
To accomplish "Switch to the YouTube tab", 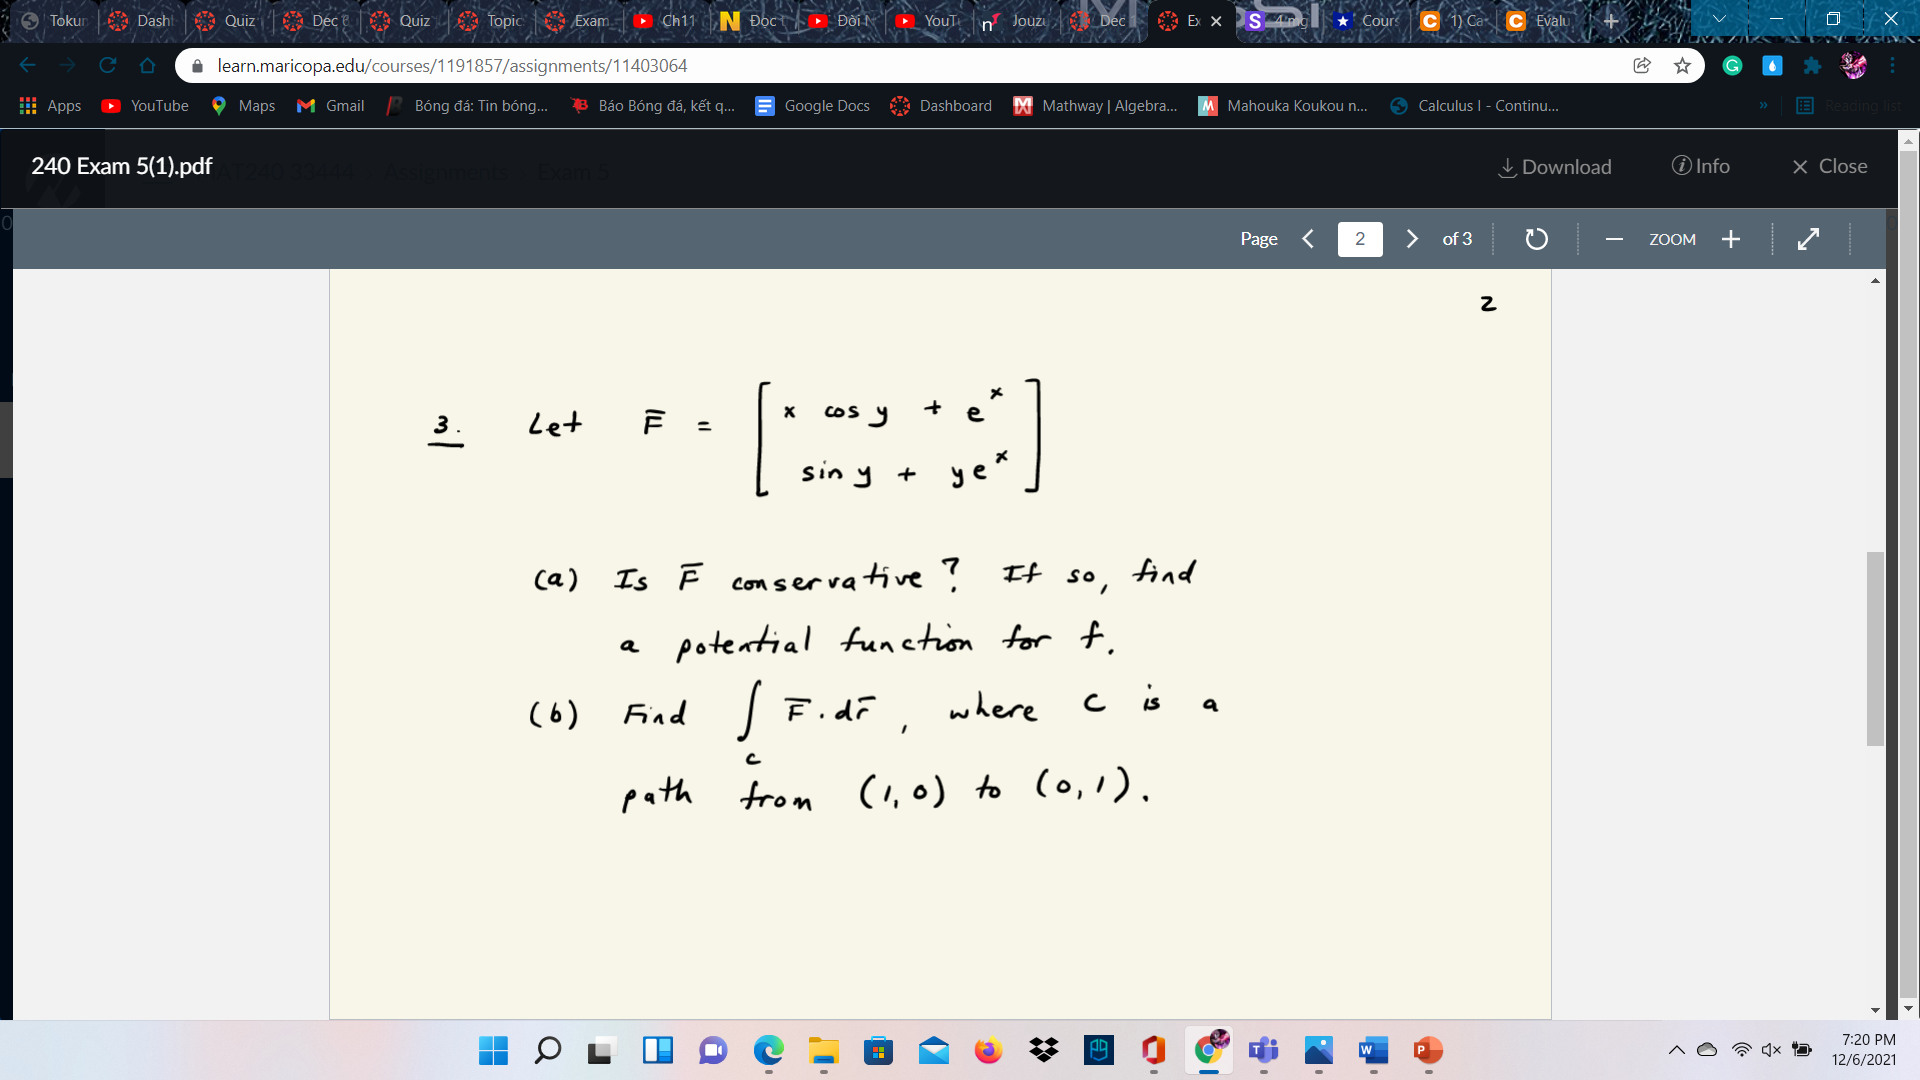I will (927, 20).
